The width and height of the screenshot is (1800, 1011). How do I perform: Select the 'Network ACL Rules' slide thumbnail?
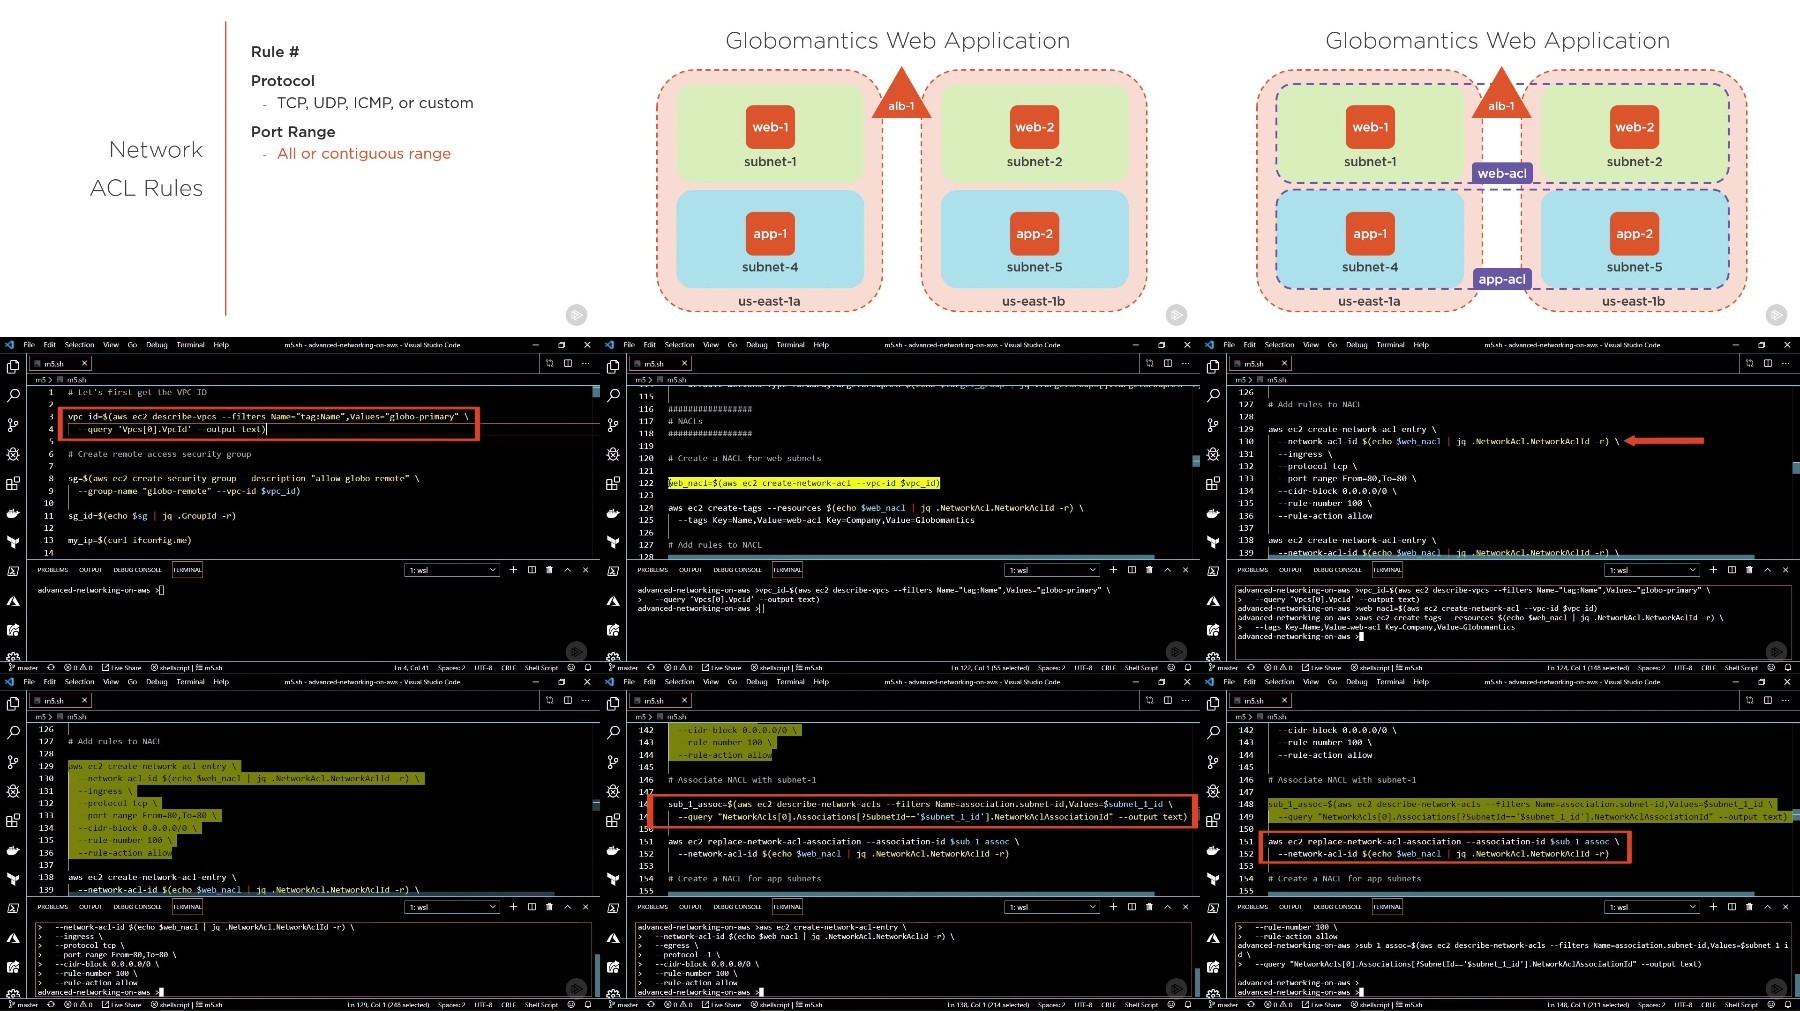(x=300, y=168)
